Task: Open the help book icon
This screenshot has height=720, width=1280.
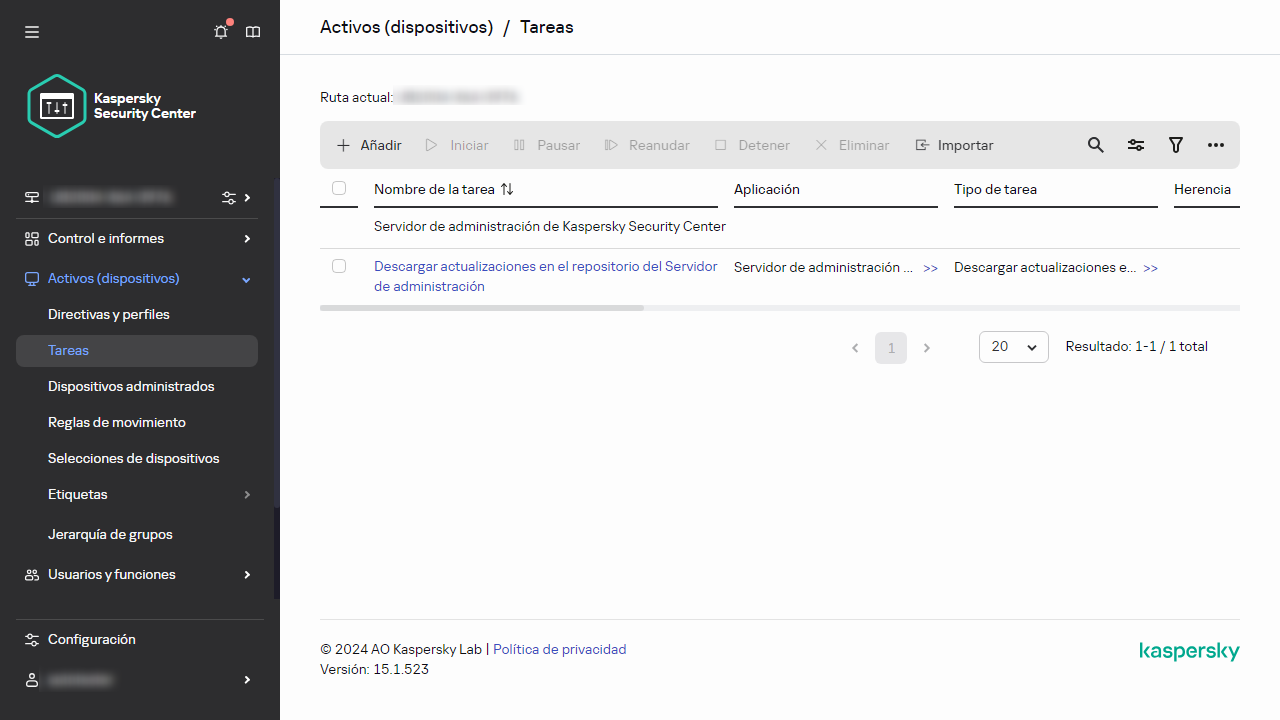Action: tap(253, 32)
